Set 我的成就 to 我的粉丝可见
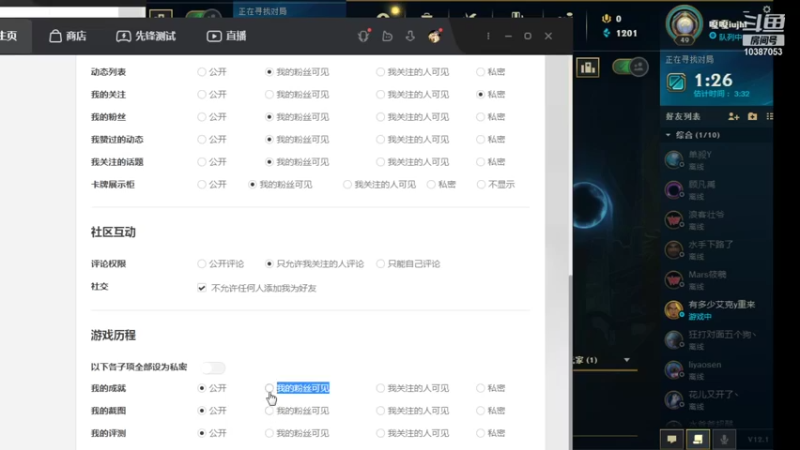 [x=269, y=388]
